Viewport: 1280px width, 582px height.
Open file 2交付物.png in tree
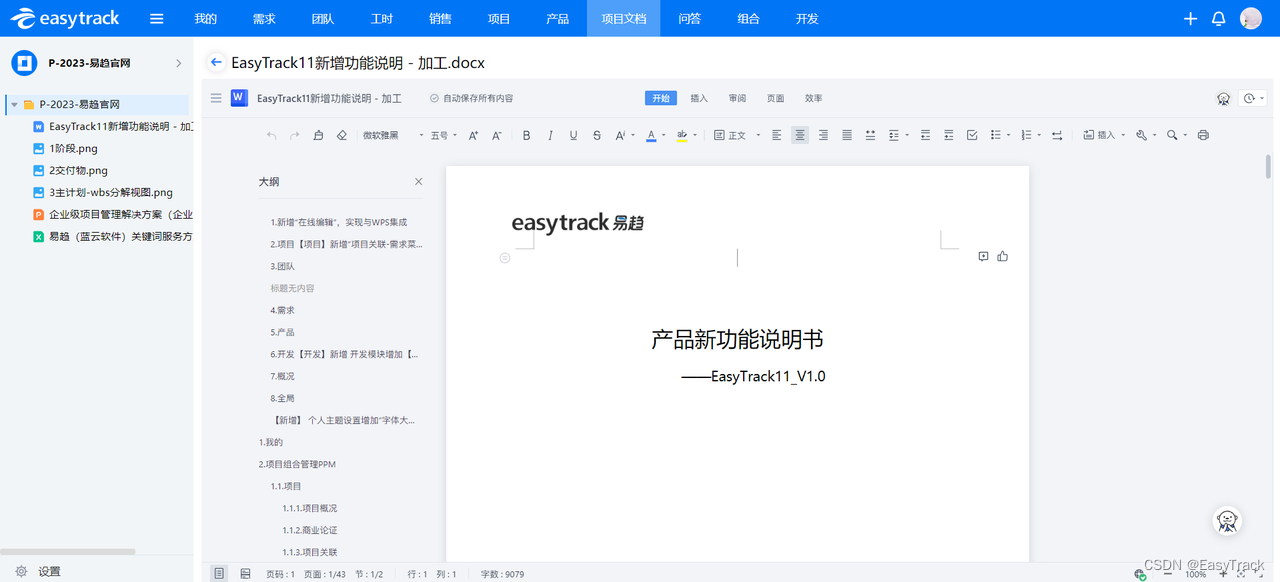coord(78,170)
